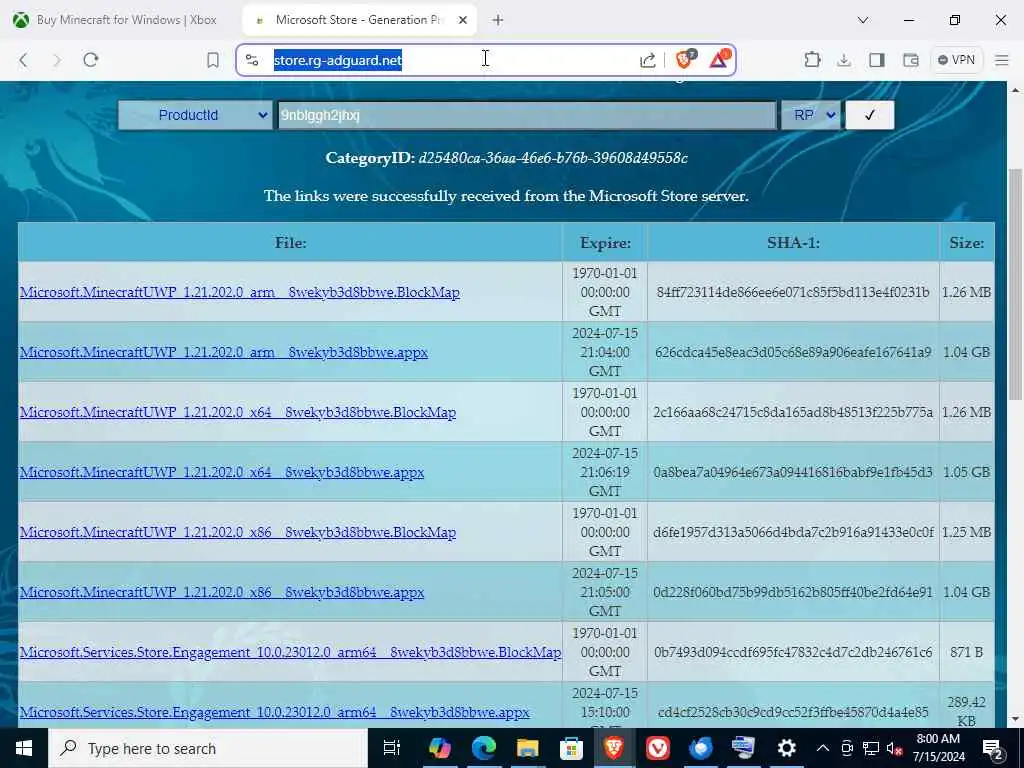Click the 871 B size cell
The width and height of the screenshot is (1024, 768).
coord(967,652)
